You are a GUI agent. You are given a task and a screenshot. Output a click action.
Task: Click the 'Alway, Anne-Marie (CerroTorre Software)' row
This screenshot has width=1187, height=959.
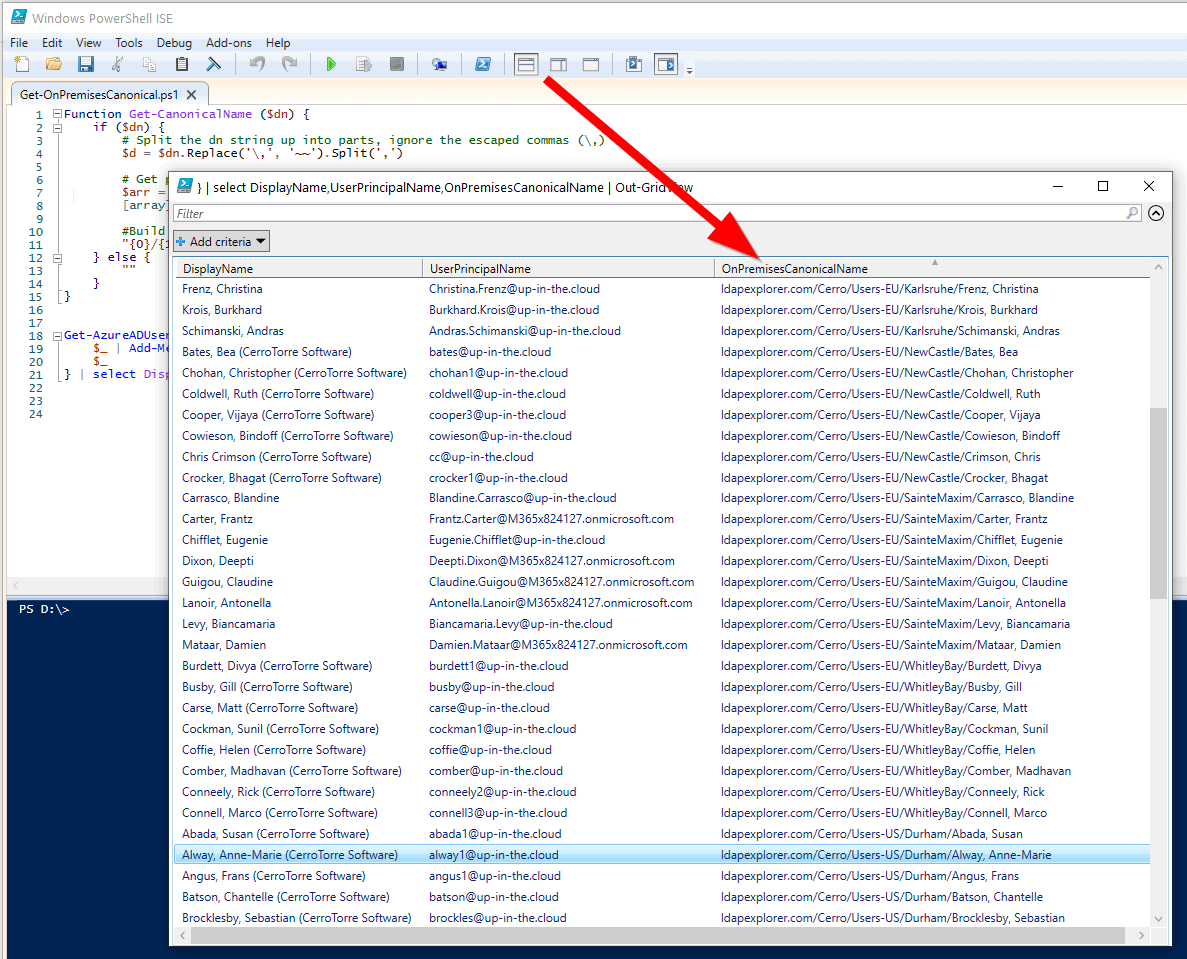click(x=662, y=855)
